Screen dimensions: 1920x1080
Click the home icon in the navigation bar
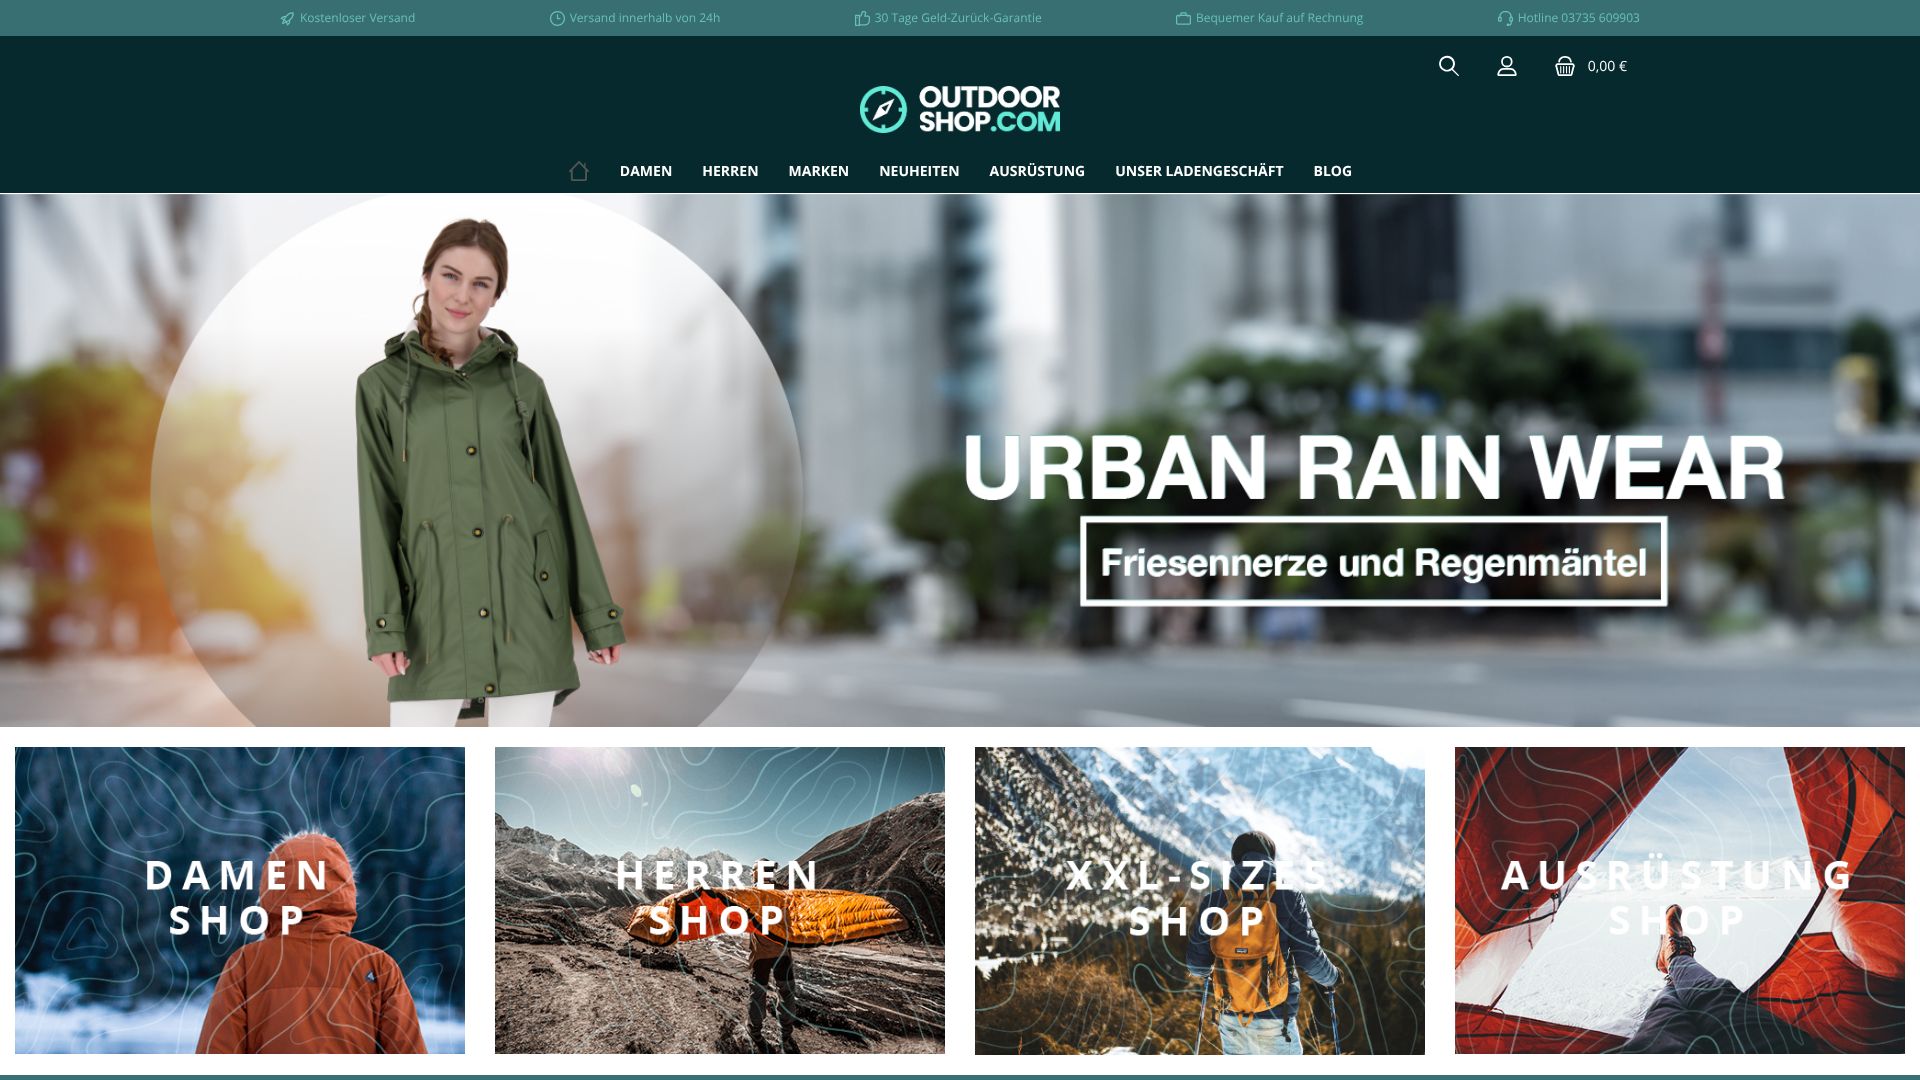pyautogui.click(x=577, y=170)
